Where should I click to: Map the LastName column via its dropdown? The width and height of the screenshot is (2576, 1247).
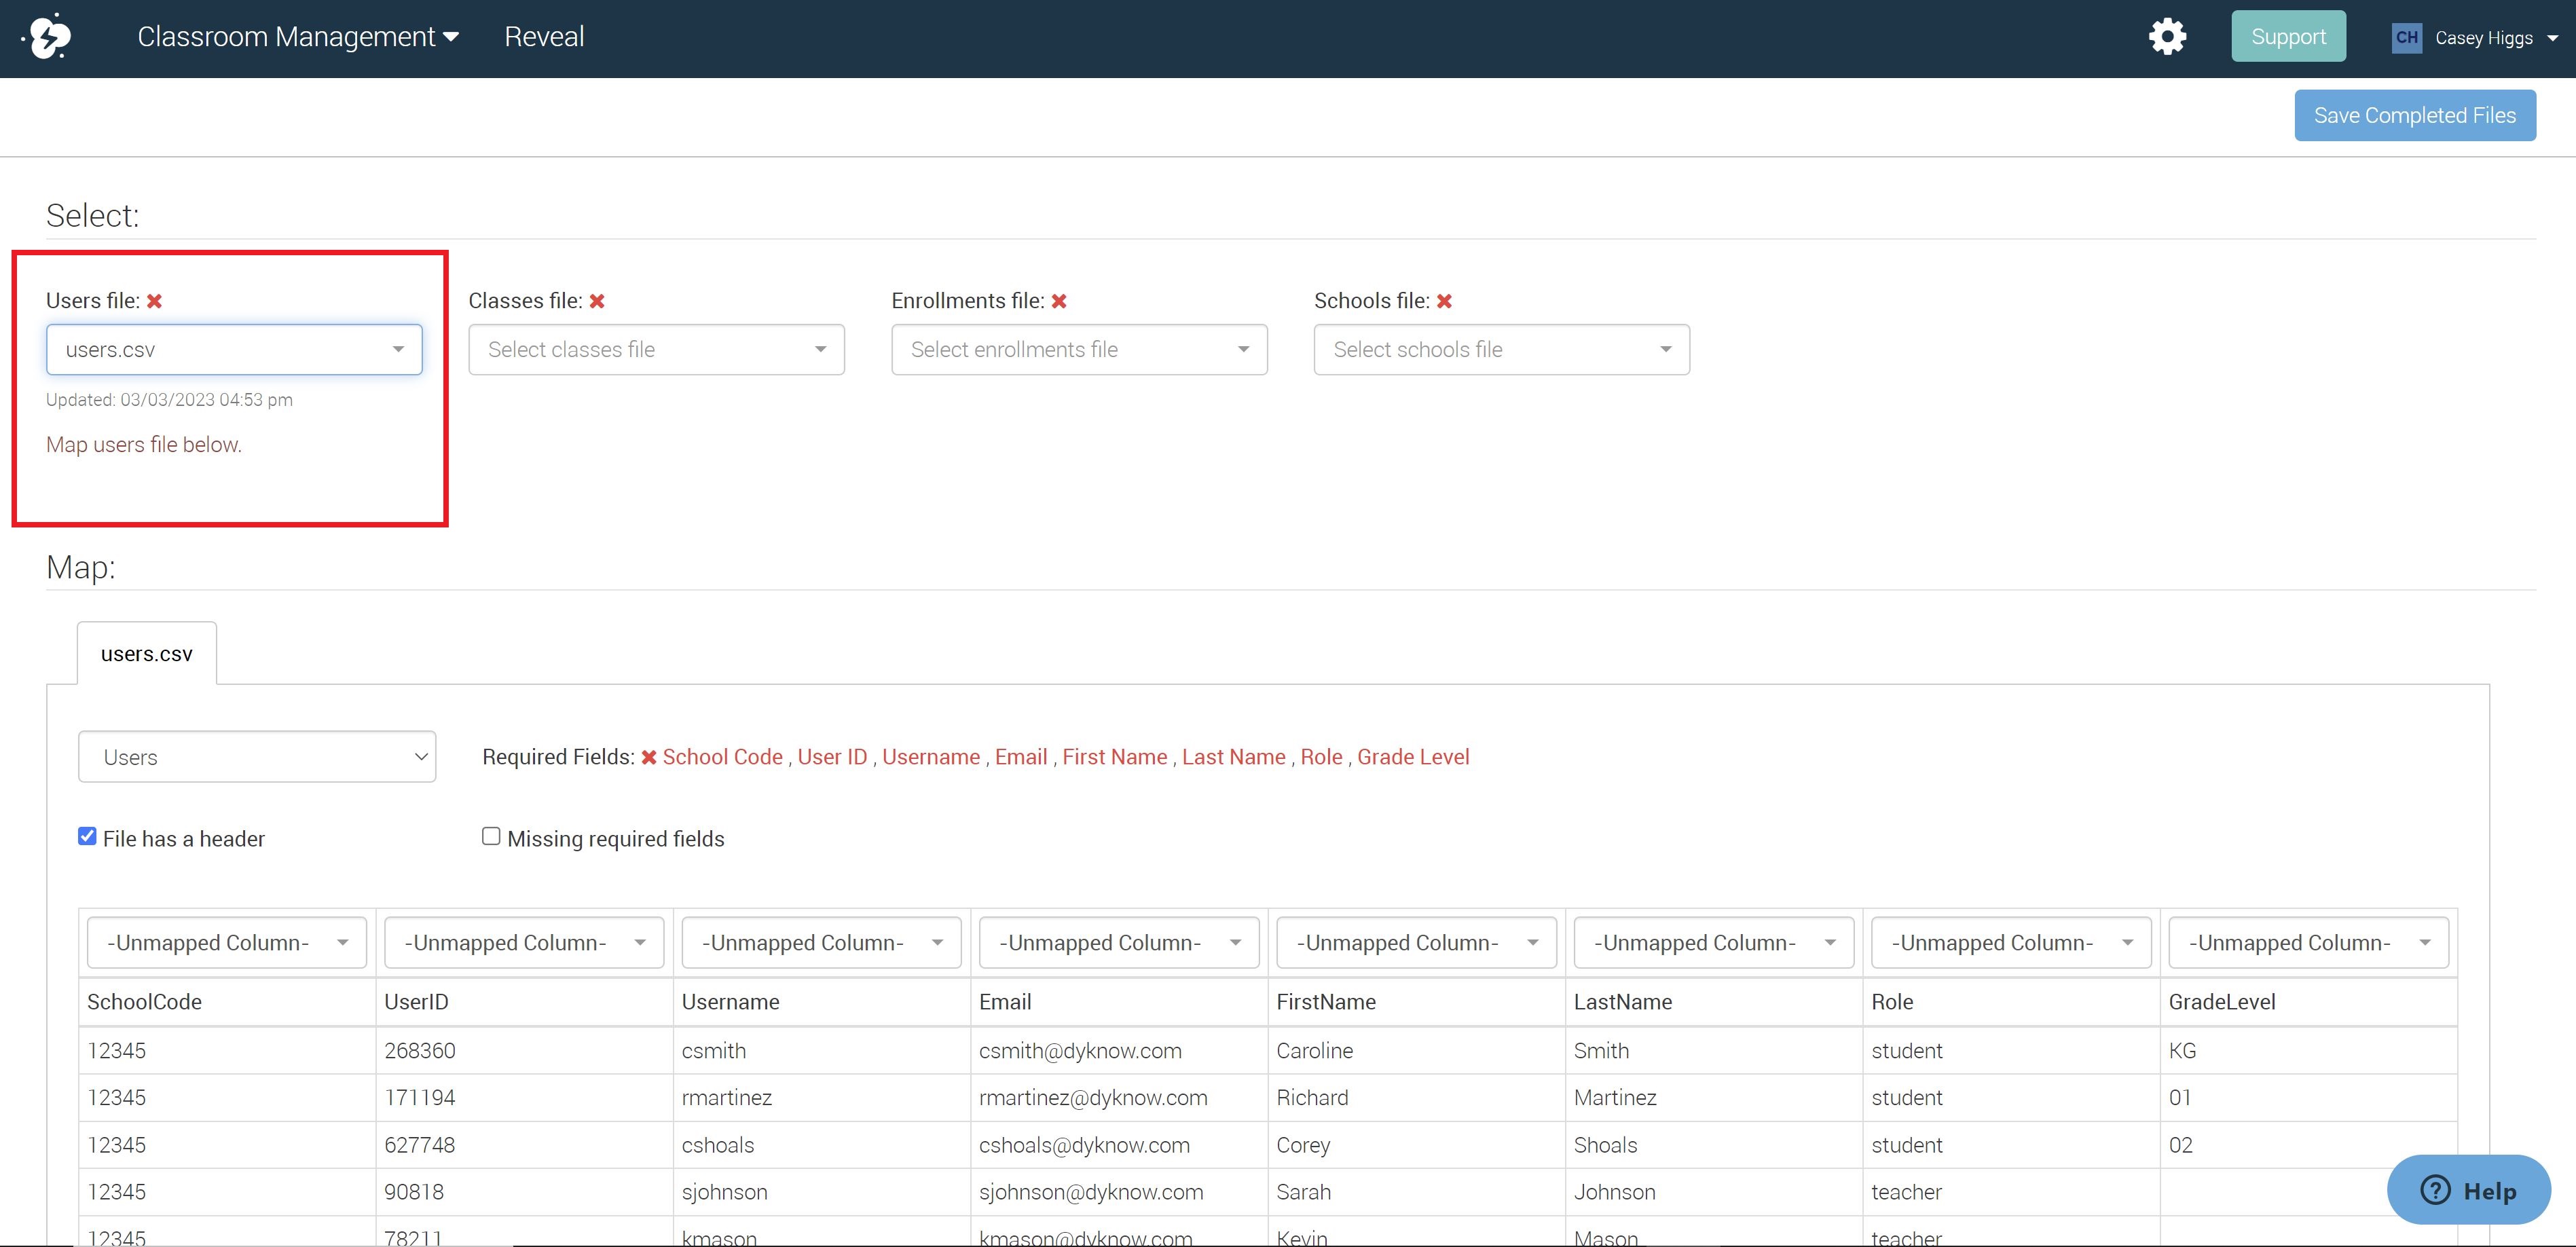[1714, 943]
